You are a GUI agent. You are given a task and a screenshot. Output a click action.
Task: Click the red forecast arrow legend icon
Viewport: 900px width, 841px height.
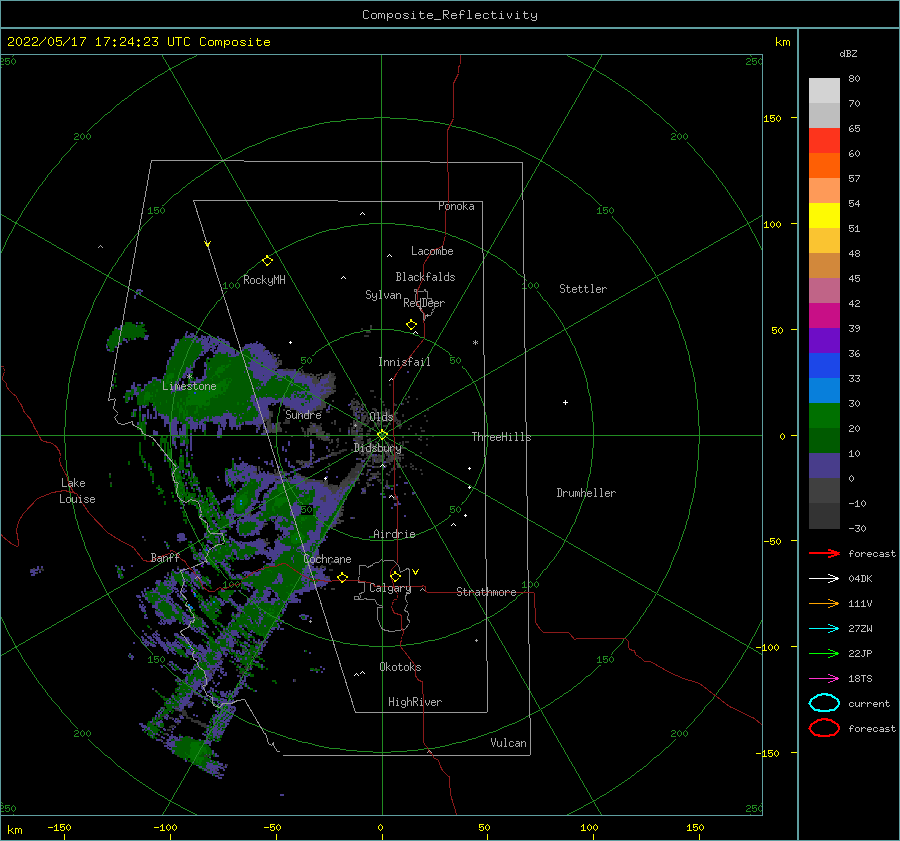point(824,553)
